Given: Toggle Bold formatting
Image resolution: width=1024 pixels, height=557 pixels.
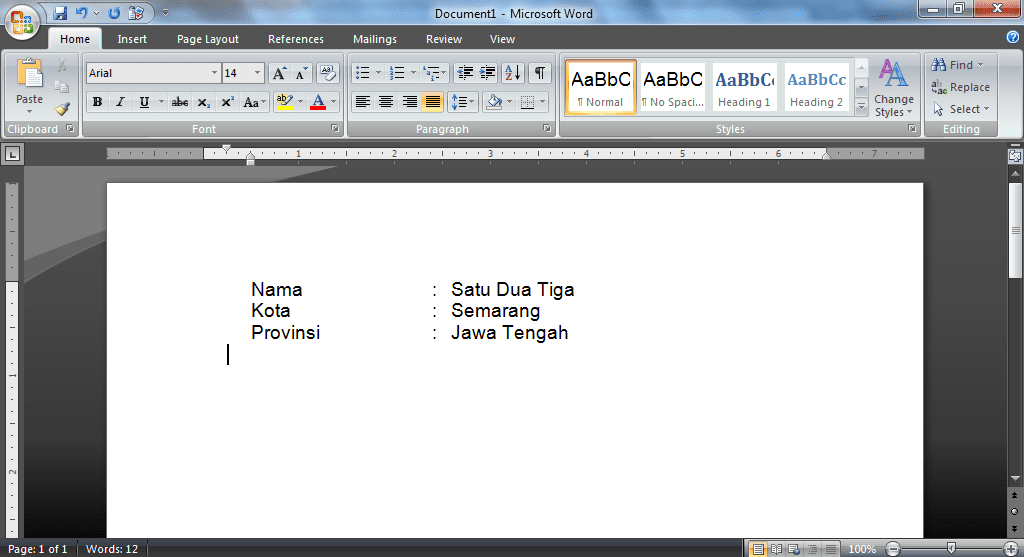Looking at the screenshot, I should tap(97, 102).
